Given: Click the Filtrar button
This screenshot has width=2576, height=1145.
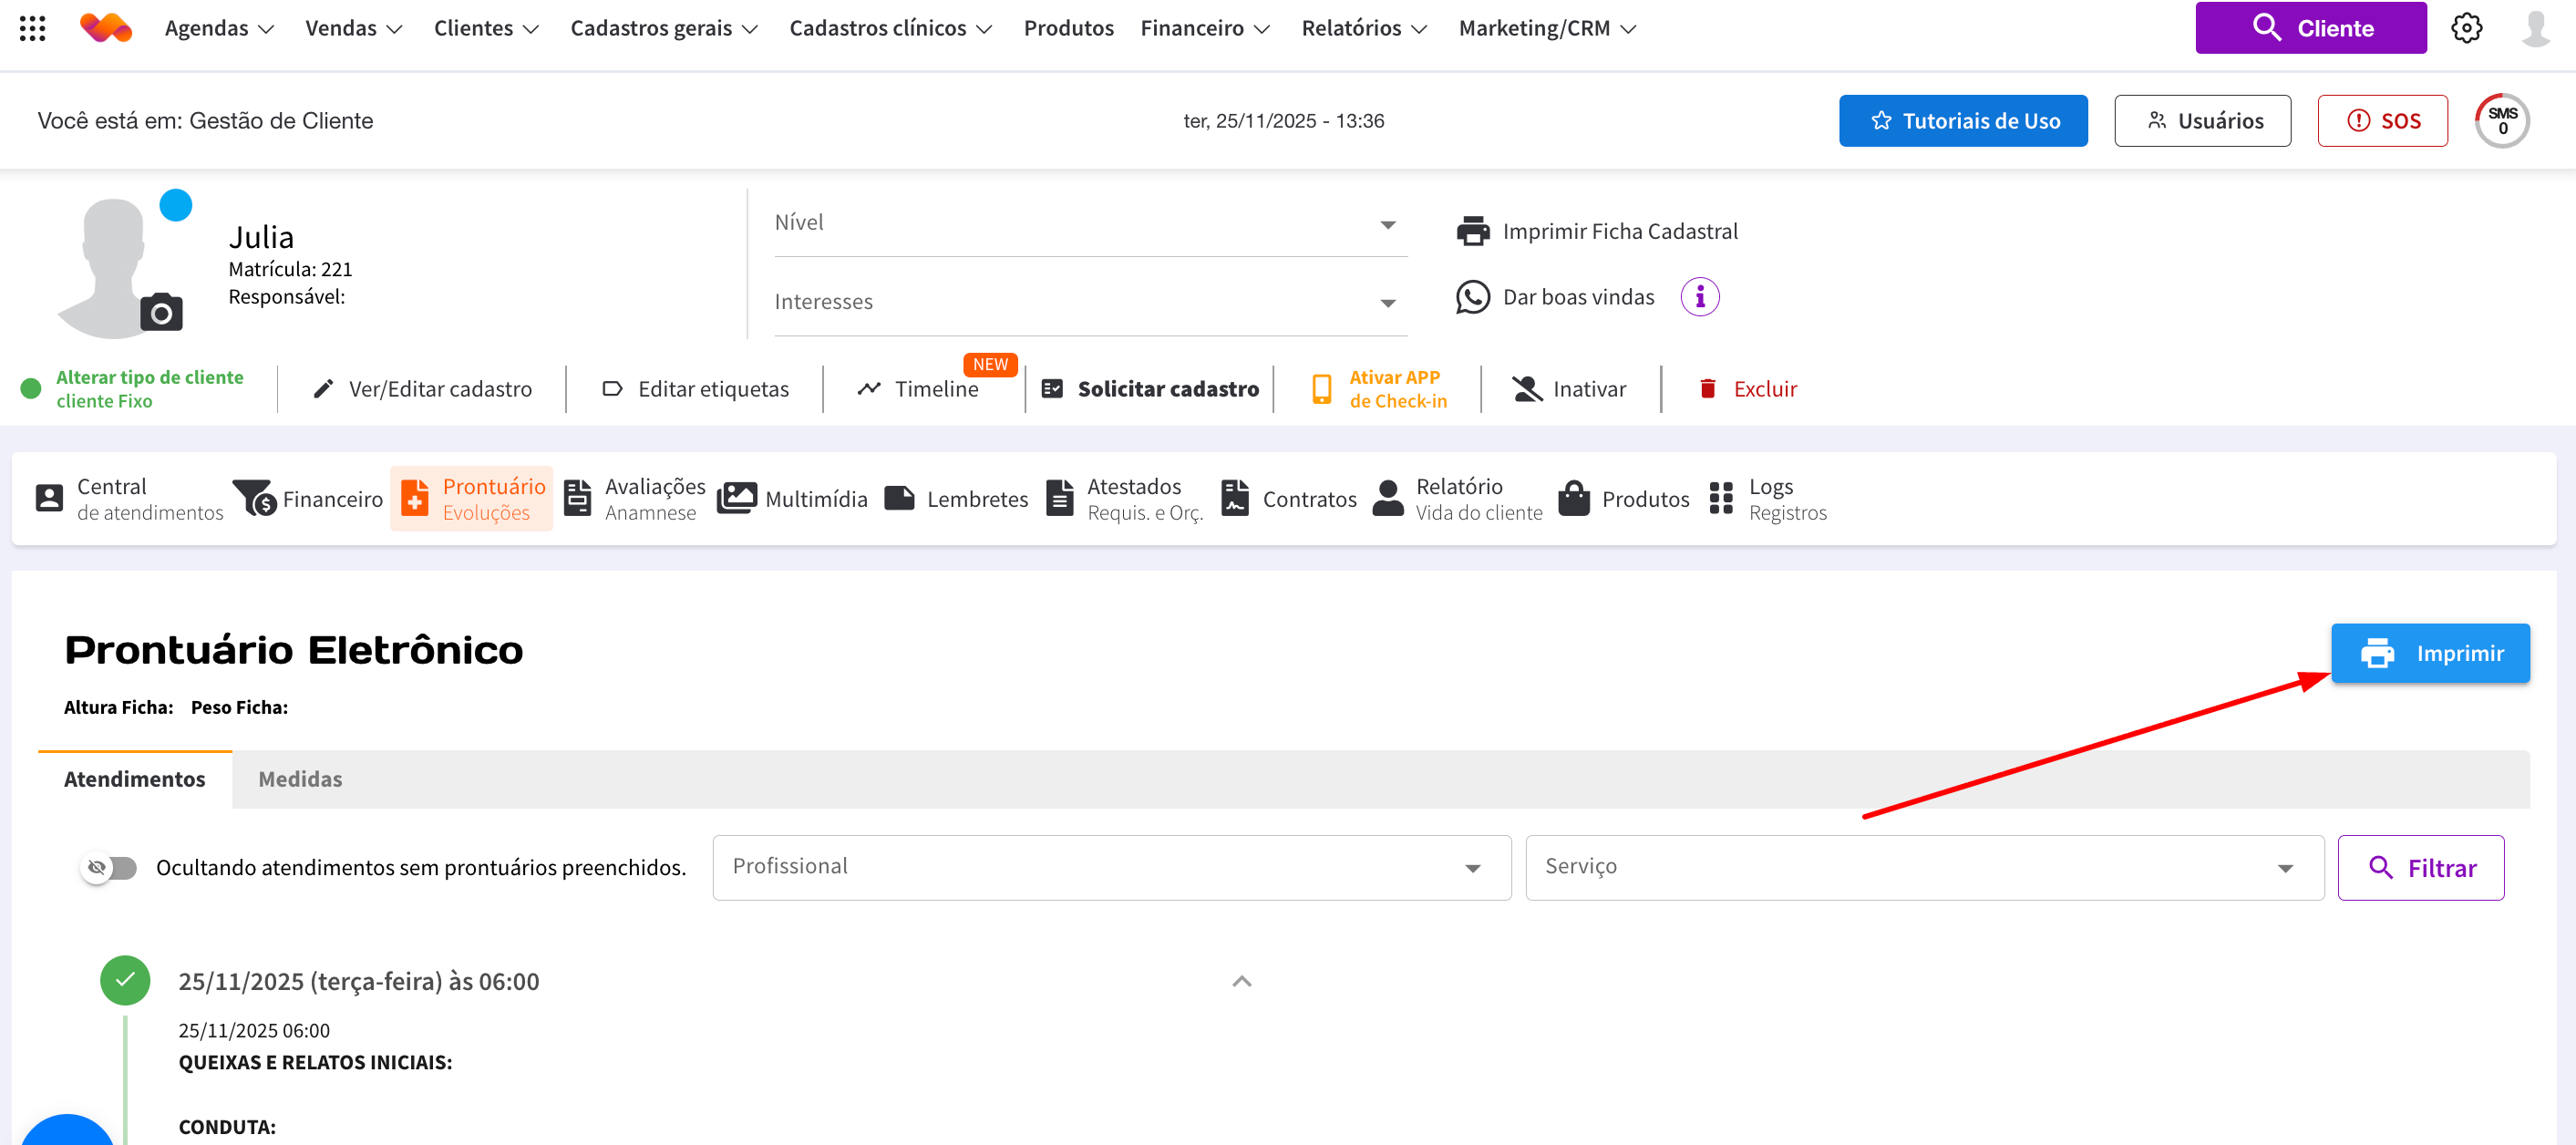Looking at the screenshot, I should click(2420, 868).
